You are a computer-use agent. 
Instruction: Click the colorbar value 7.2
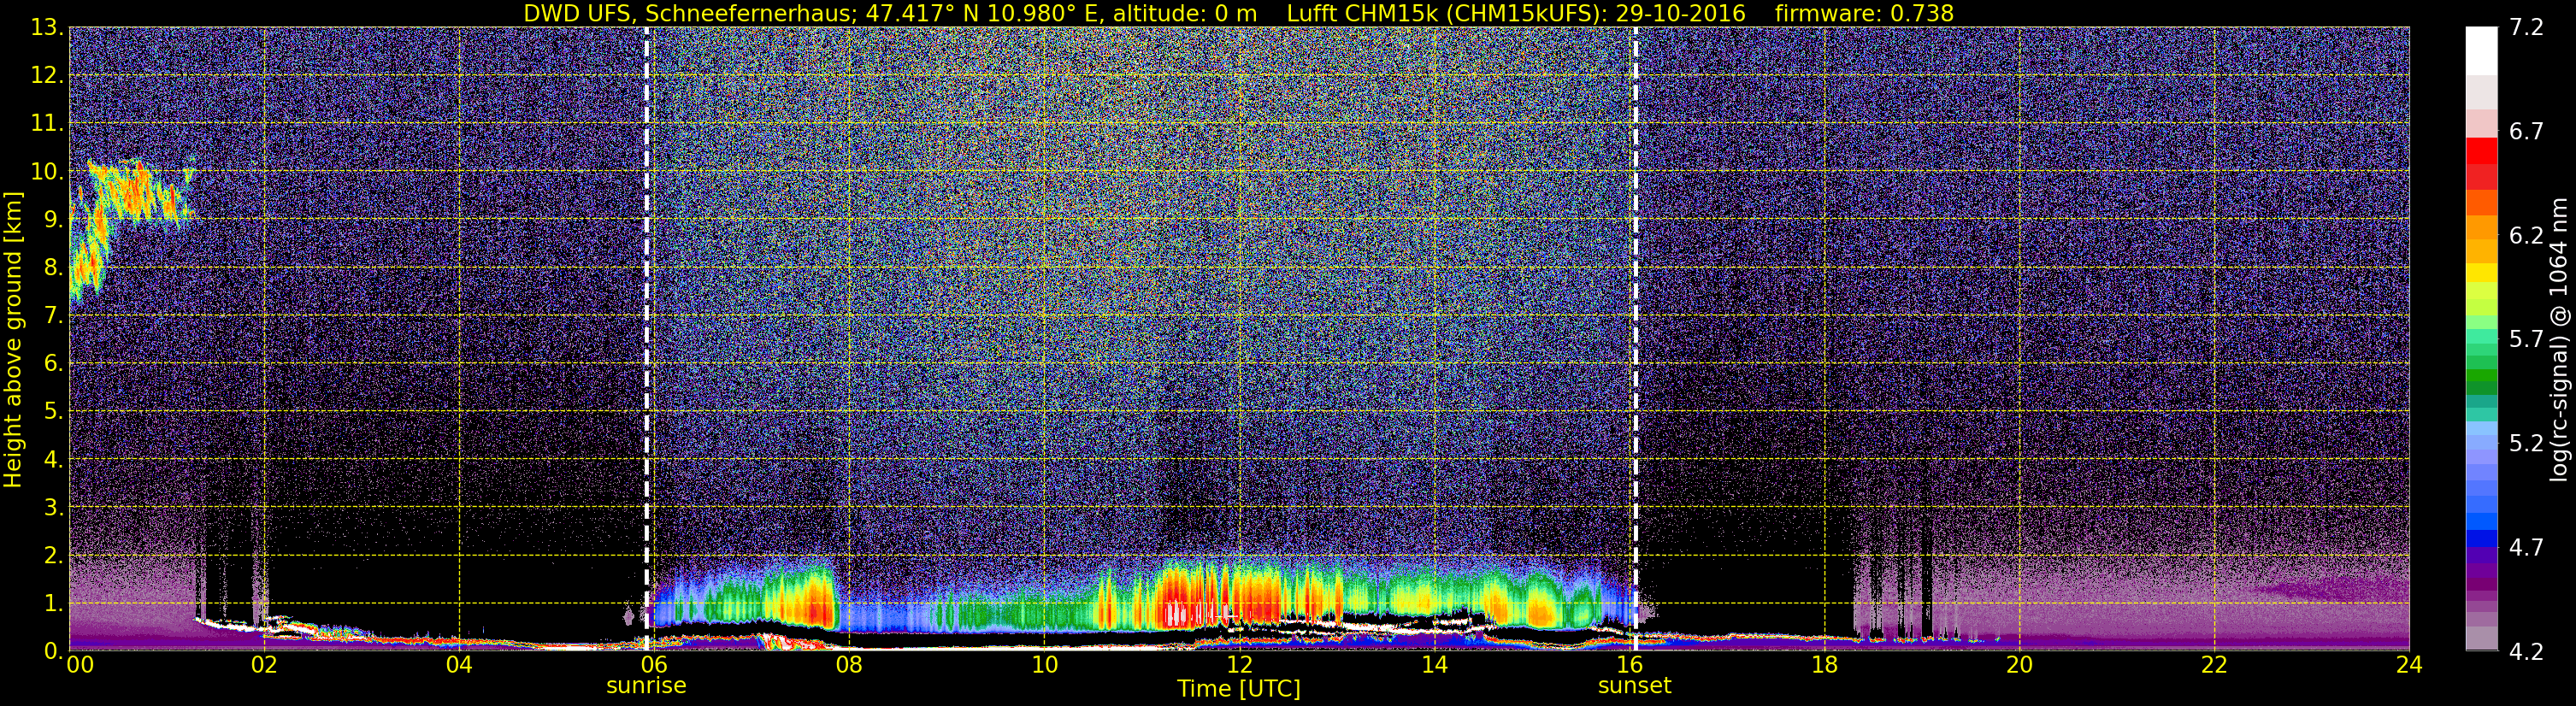point(2526,27)
